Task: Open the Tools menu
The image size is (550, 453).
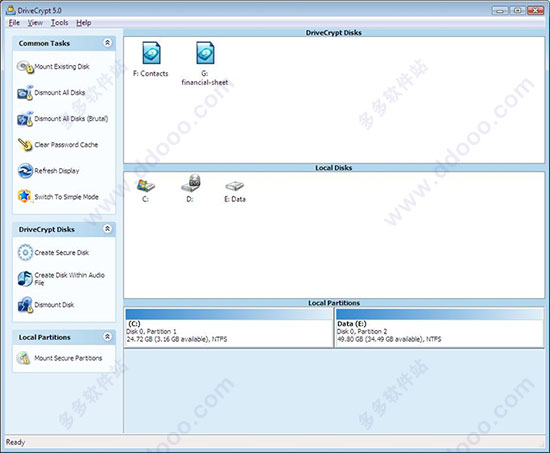Action: [x=60, y=23]
